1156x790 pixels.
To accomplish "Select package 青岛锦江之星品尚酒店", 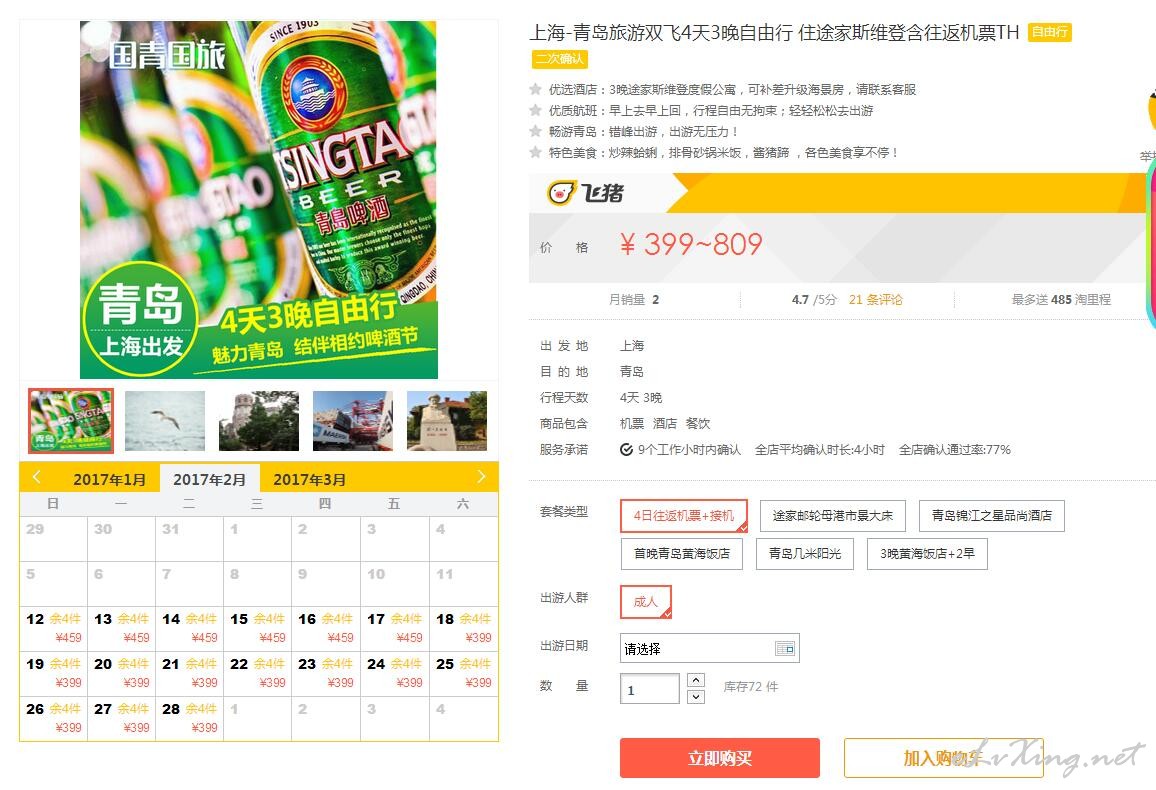I will [x=992, y=516].
